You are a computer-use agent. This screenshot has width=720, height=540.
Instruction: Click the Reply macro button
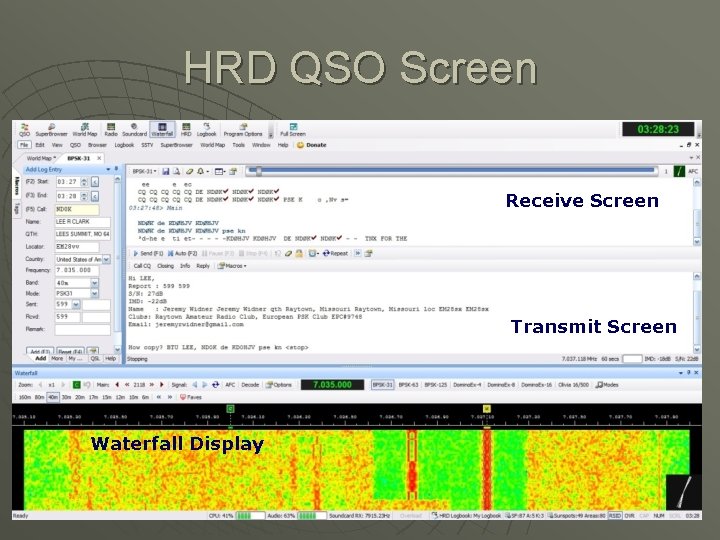(202, 266)
